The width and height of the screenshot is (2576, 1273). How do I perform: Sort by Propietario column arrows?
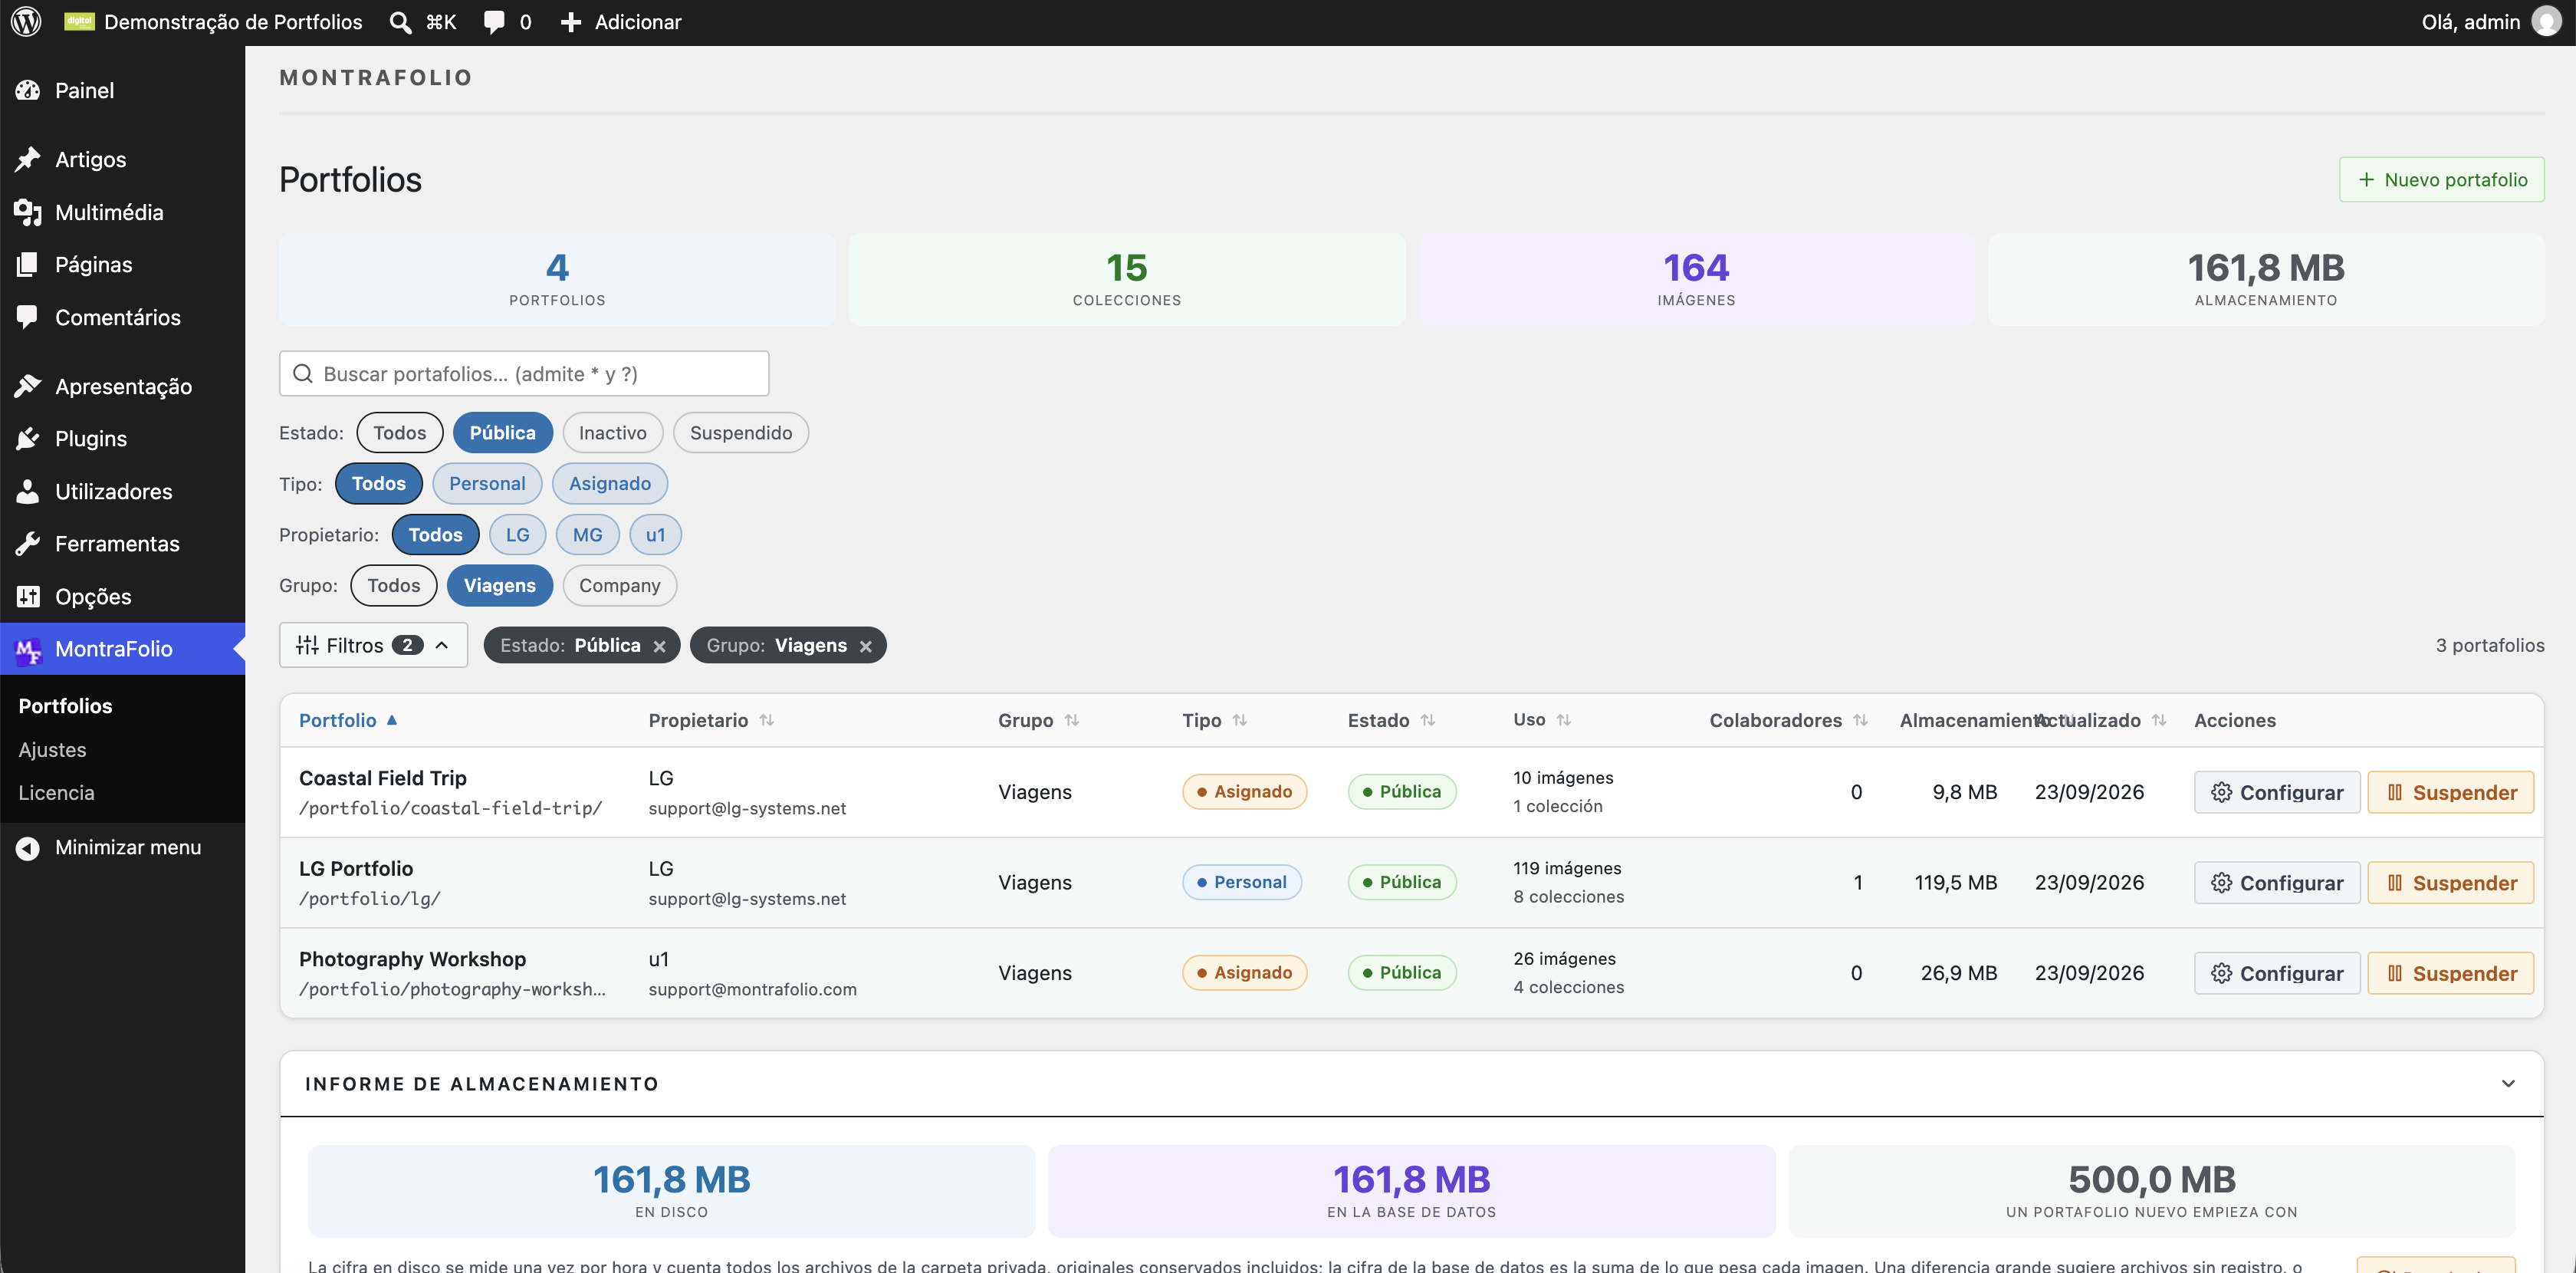coord(767,720)
